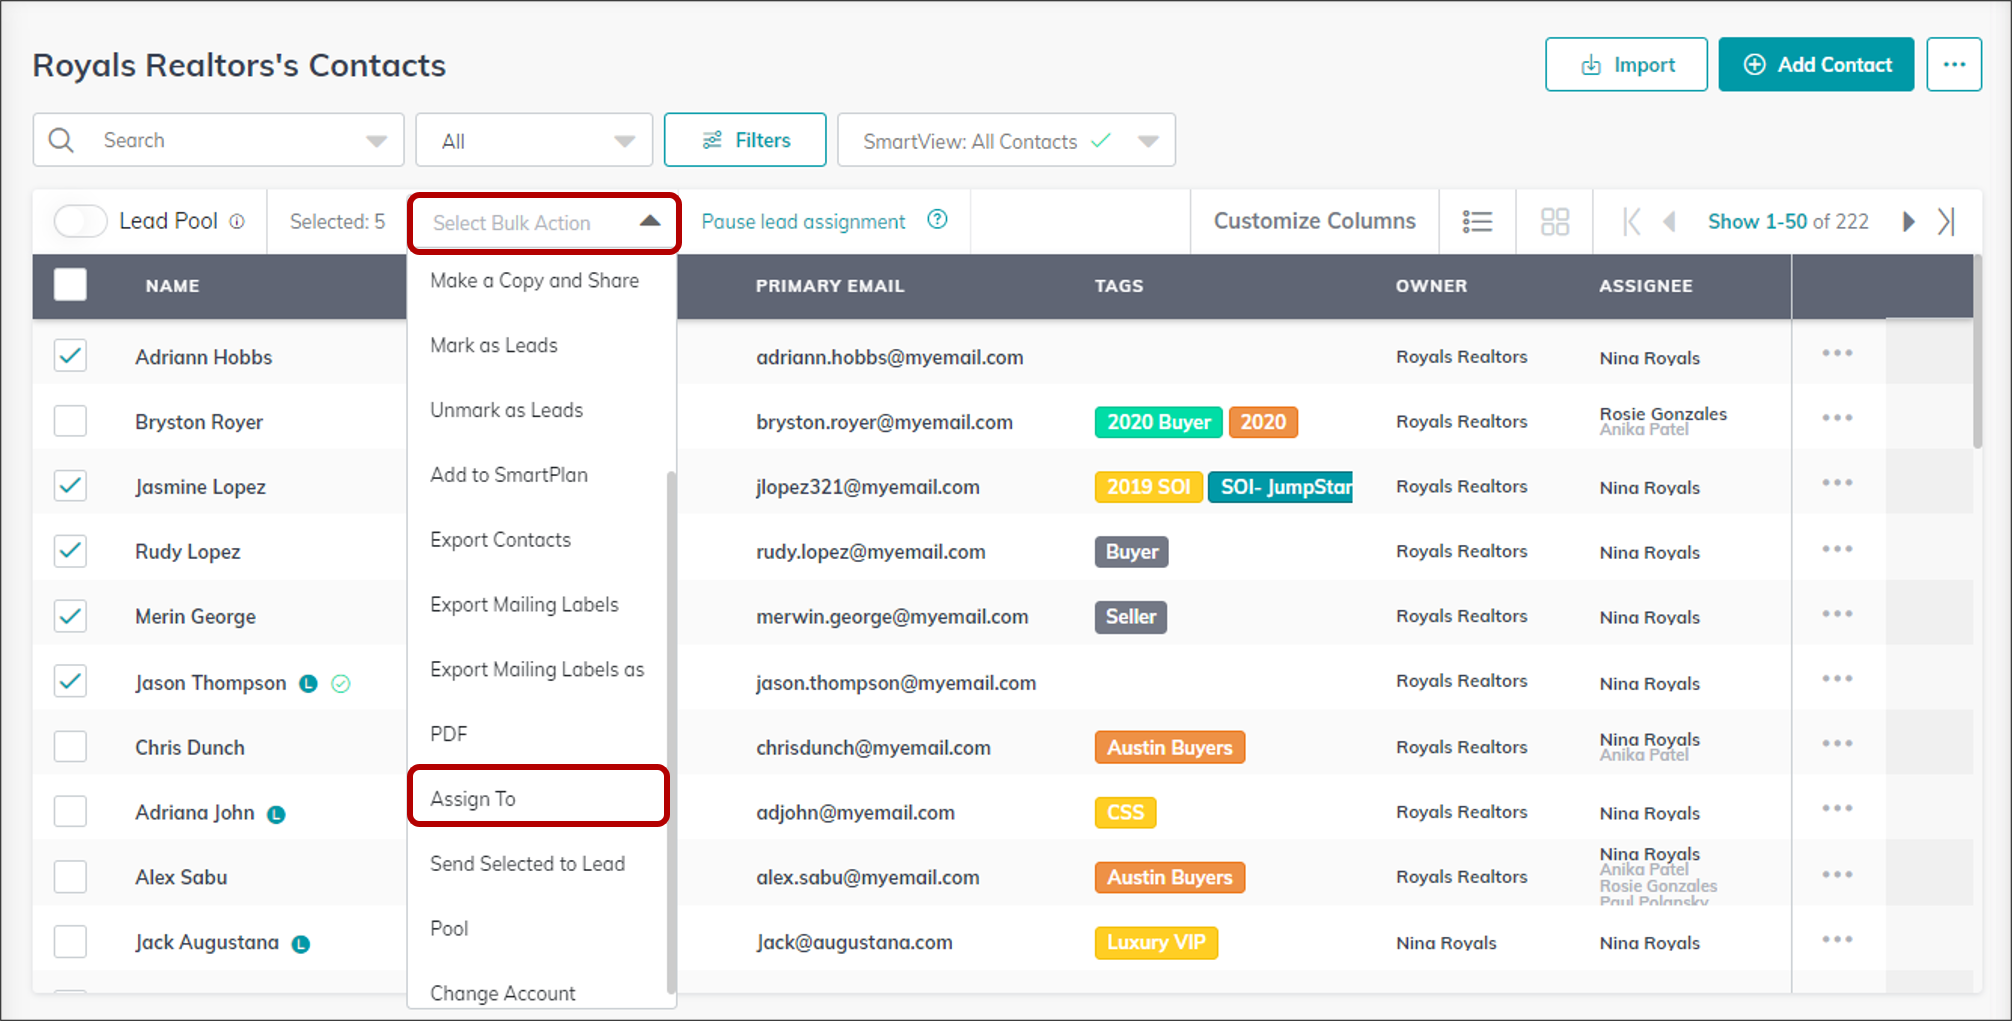The height and width of the screenshot is (1021, 2012).
Task: Check Chris Dunch checkbox
Action: click(70, 746)
